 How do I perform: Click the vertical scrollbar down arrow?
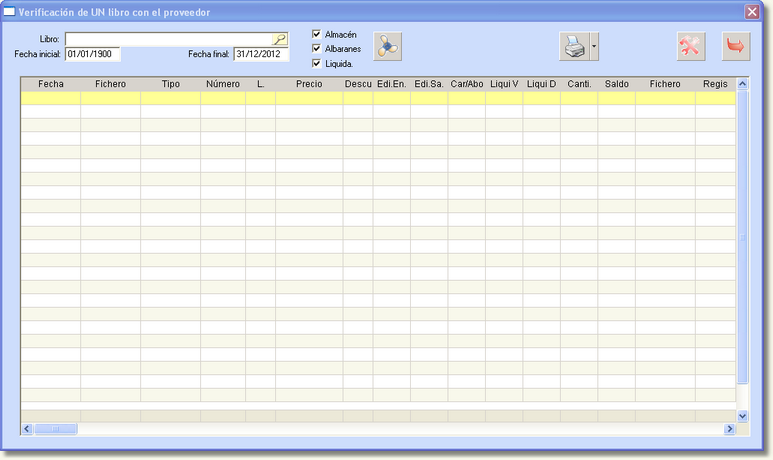[x=743, y=415]
